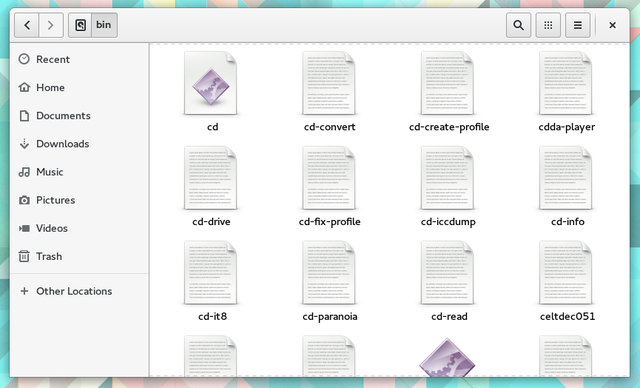Select the cd-fix-profile file icon
Viewport: 640px width, 388px height.
click(x=329, y=178)
